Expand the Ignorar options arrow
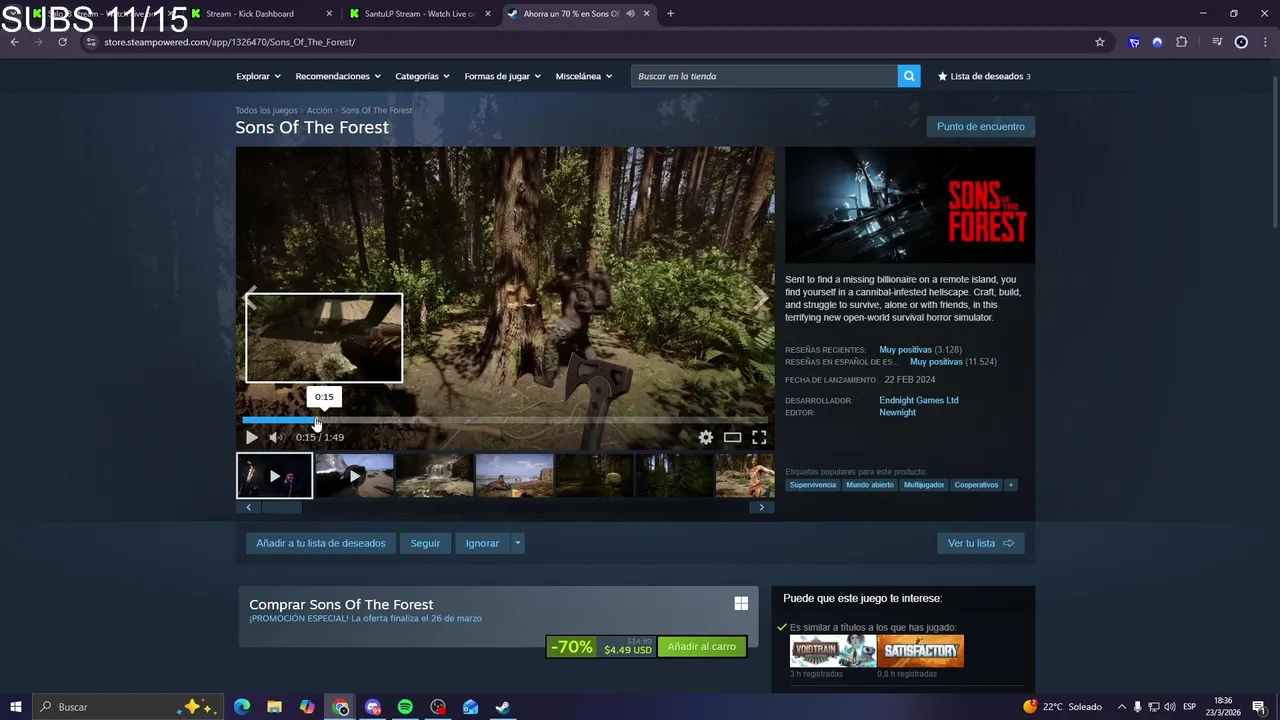This screenshot has height=720, width=1280. coord(517,543)
